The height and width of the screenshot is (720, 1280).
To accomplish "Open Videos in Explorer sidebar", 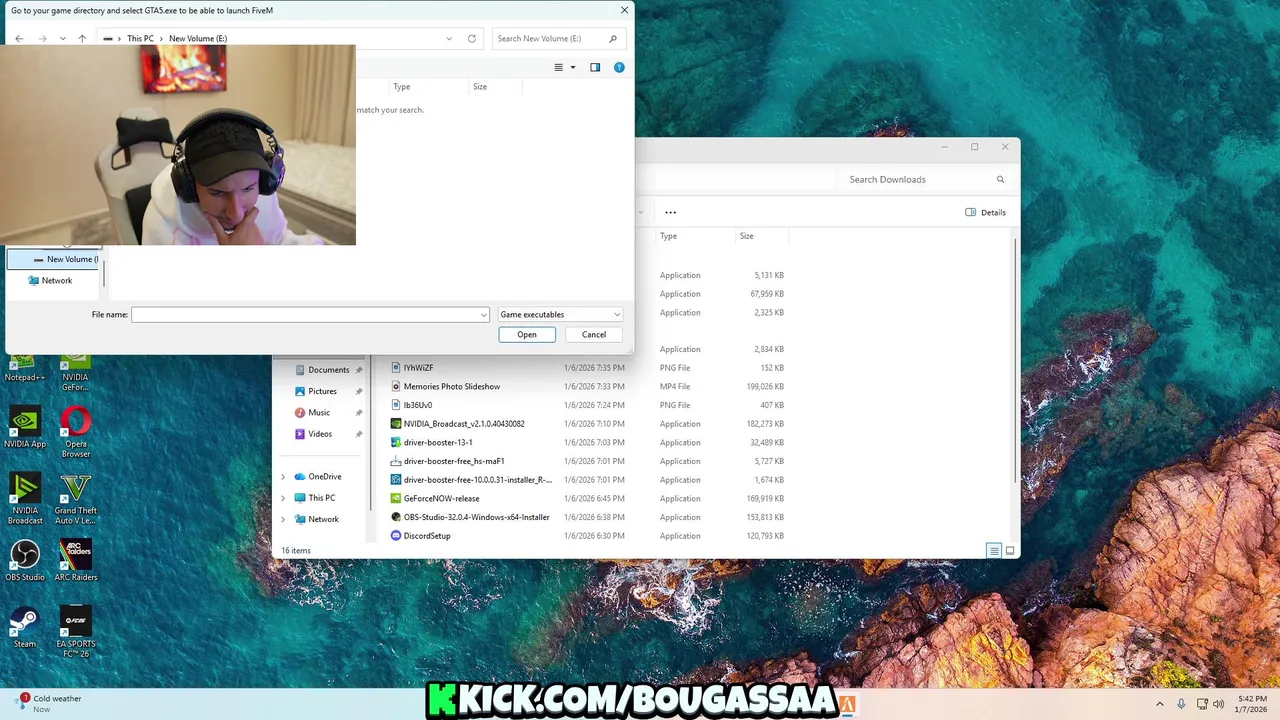I will point(320,434).
